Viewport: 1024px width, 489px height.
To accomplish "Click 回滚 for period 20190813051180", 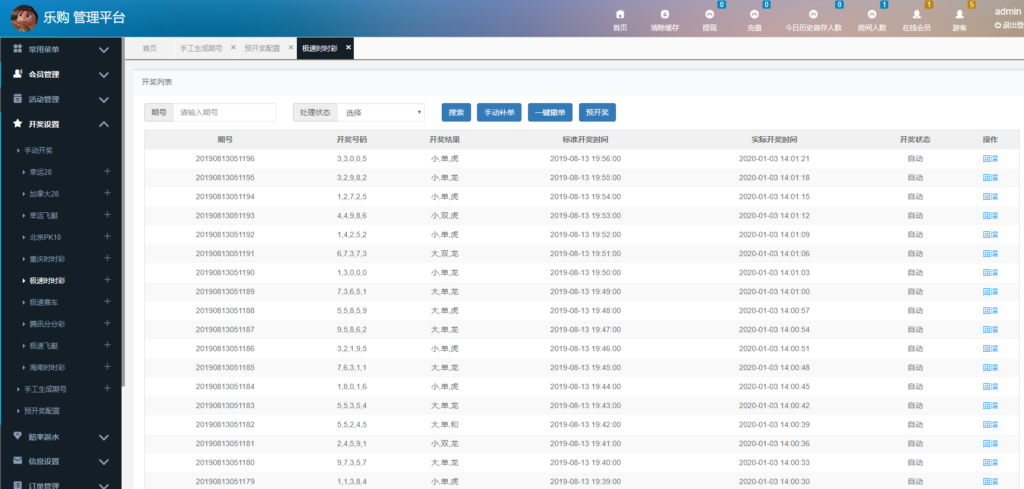I will (990, 462).
